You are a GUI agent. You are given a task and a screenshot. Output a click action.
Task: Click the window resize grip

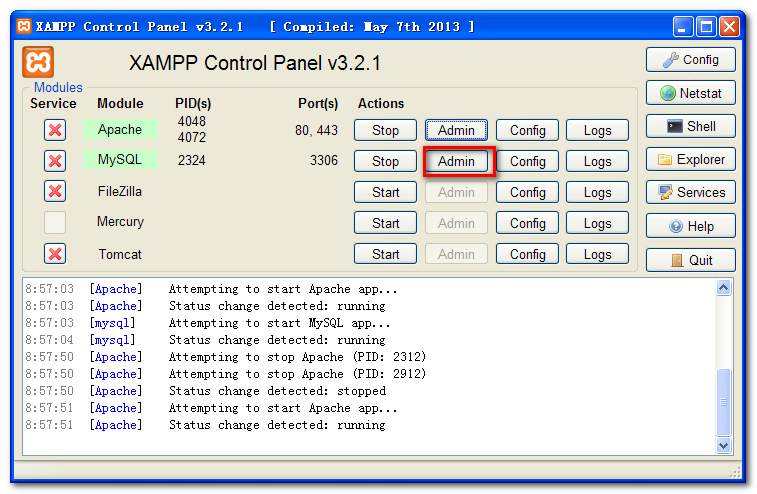coord(736,472)
